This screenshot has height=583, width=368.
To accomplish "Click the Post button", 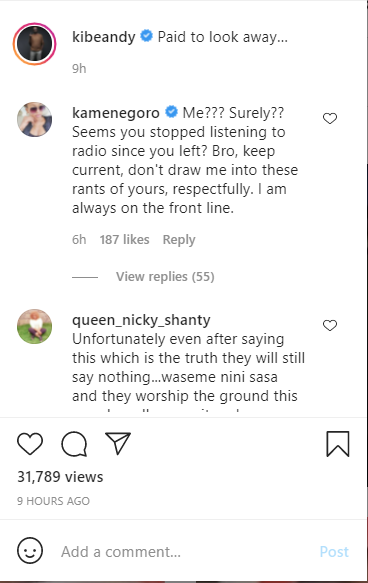I will point(334,551).
